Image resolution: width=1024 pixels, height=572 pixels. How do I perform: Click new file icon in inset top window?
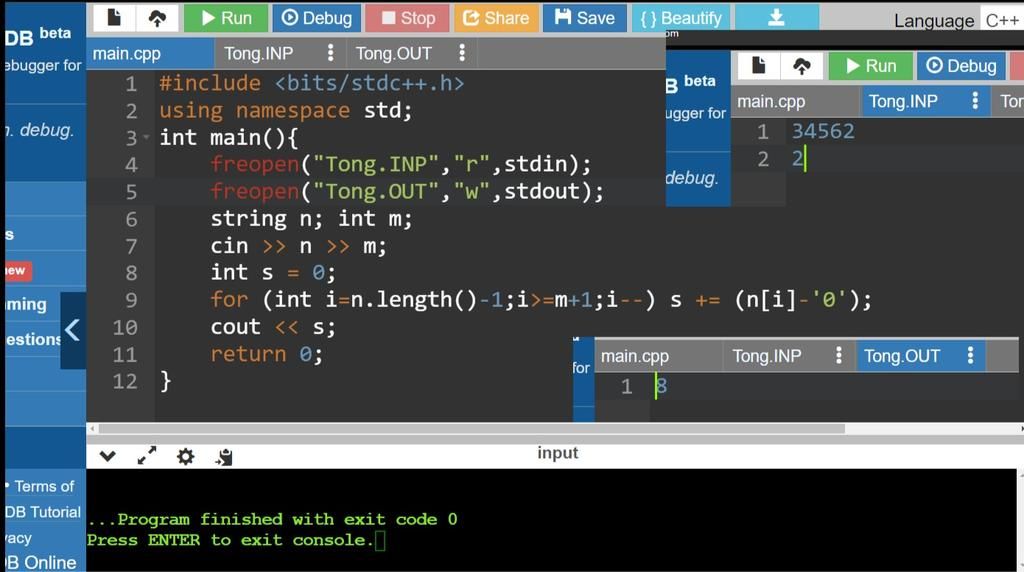pos(758,65)
